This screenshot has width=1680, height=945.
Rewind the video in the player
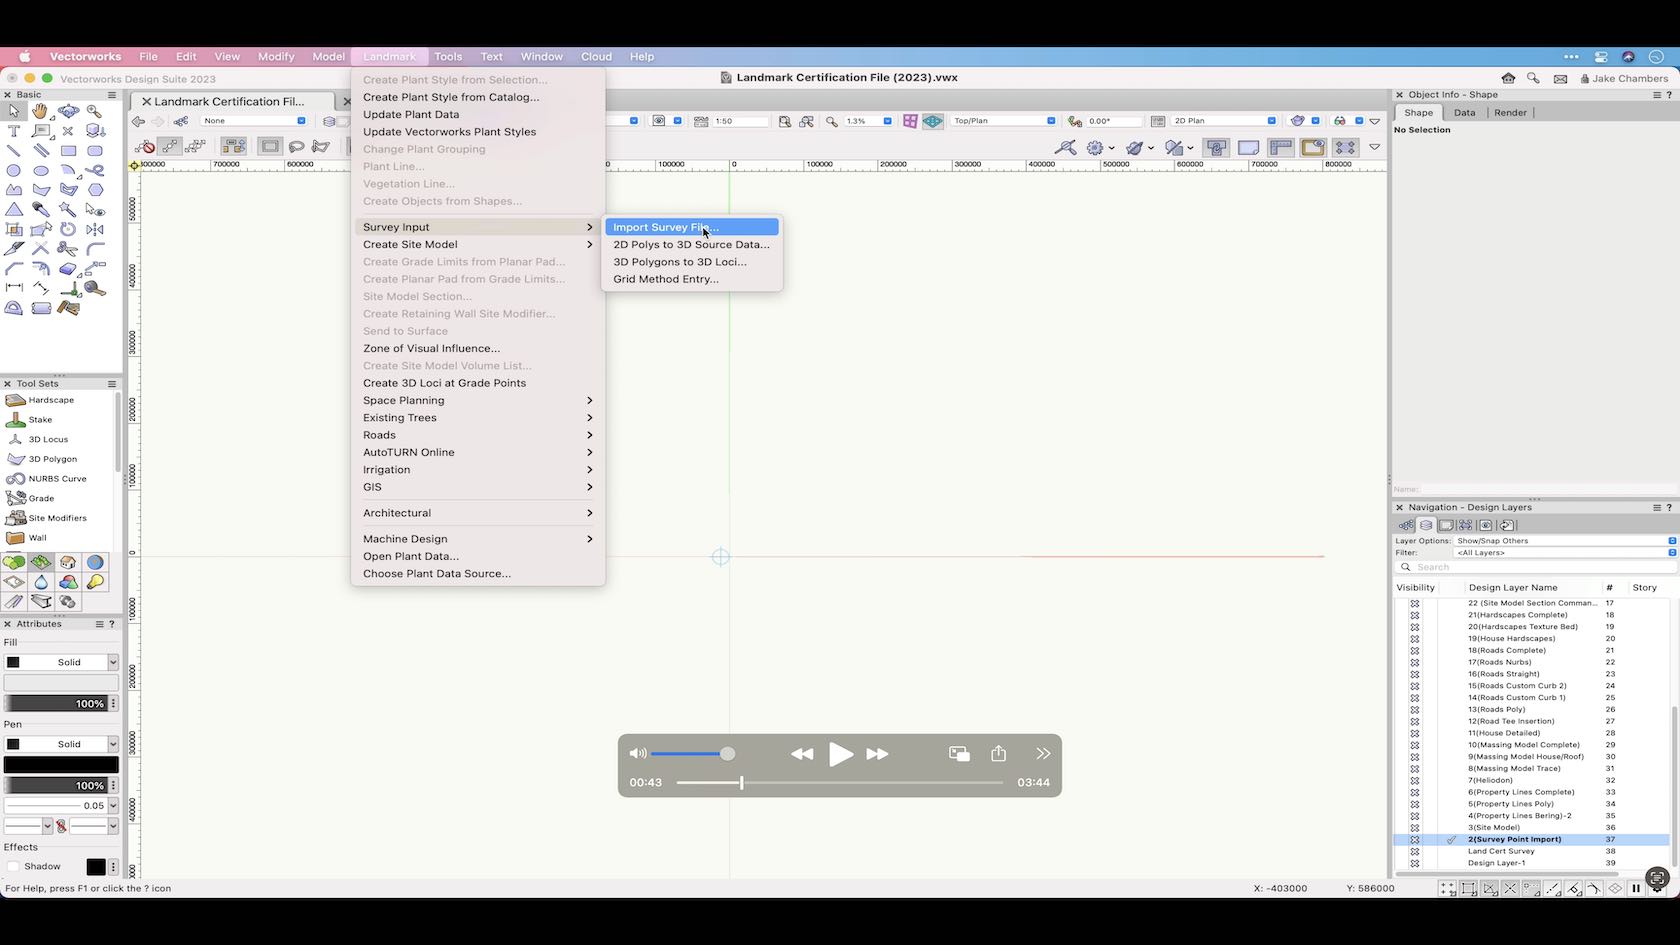coord(802,754)
